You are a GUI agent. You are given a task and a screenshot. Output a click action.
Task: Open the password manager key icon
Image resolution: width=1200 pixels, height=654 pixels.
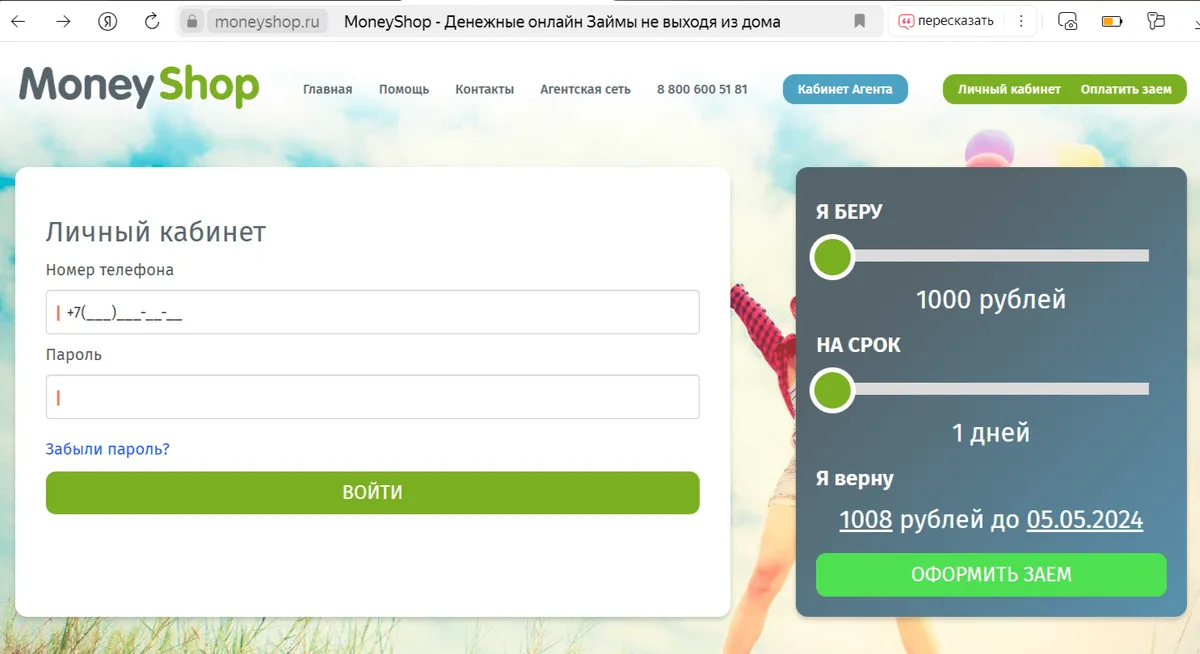click(x=1157, y=21)
